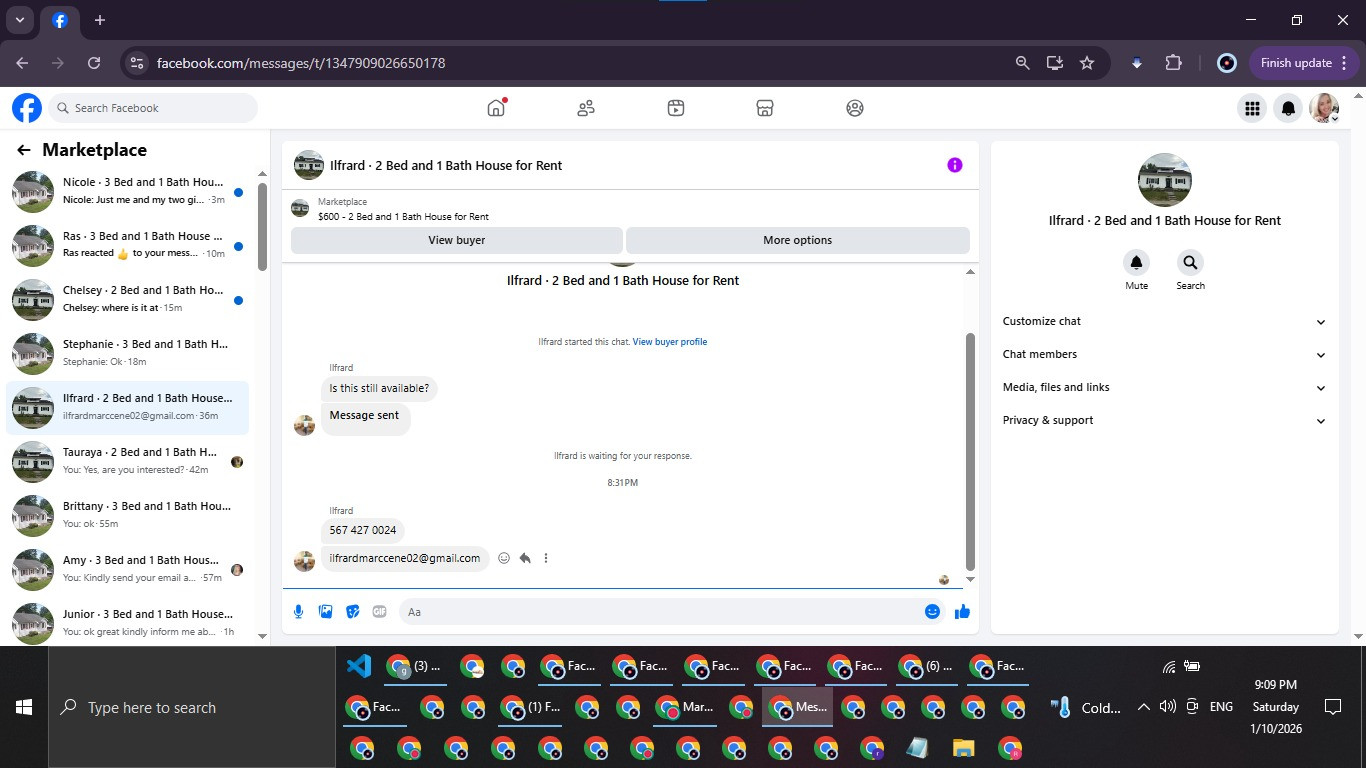
Task: Open Chelsey's 2 Bed house conversation
Action: [128, 299]
